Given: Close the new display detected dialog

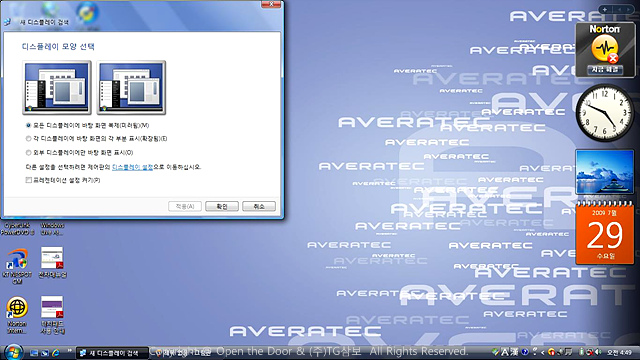Looking at the screenshot, I should click(271, 4).
